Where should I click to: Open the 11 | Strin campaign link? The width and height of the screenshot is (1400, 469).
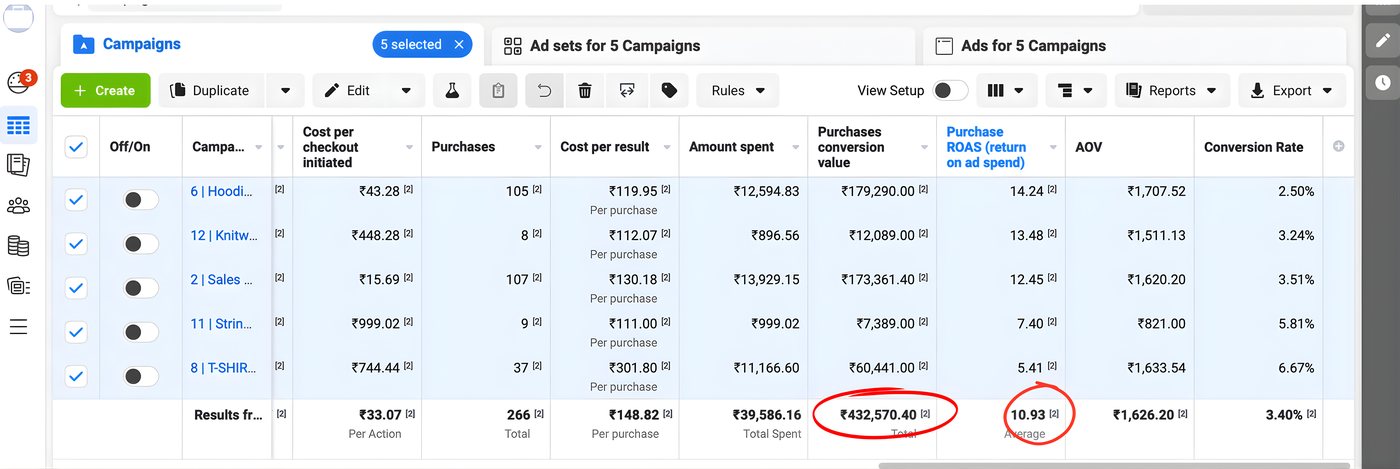point(222,323)
